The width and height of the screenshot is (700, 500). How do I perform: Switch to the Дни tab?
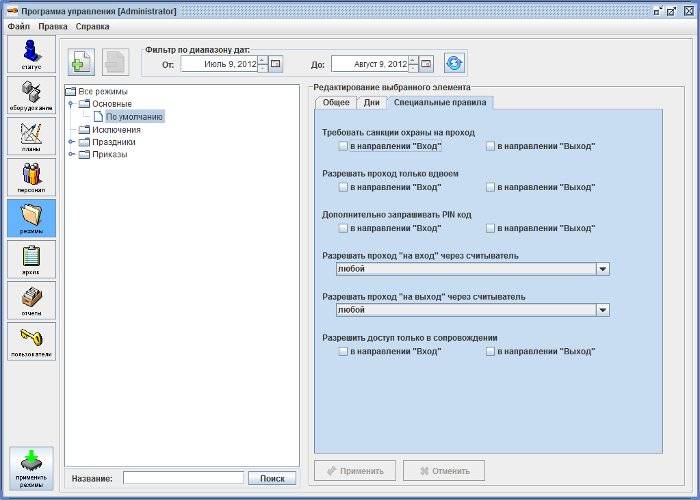tap(371, 102)
